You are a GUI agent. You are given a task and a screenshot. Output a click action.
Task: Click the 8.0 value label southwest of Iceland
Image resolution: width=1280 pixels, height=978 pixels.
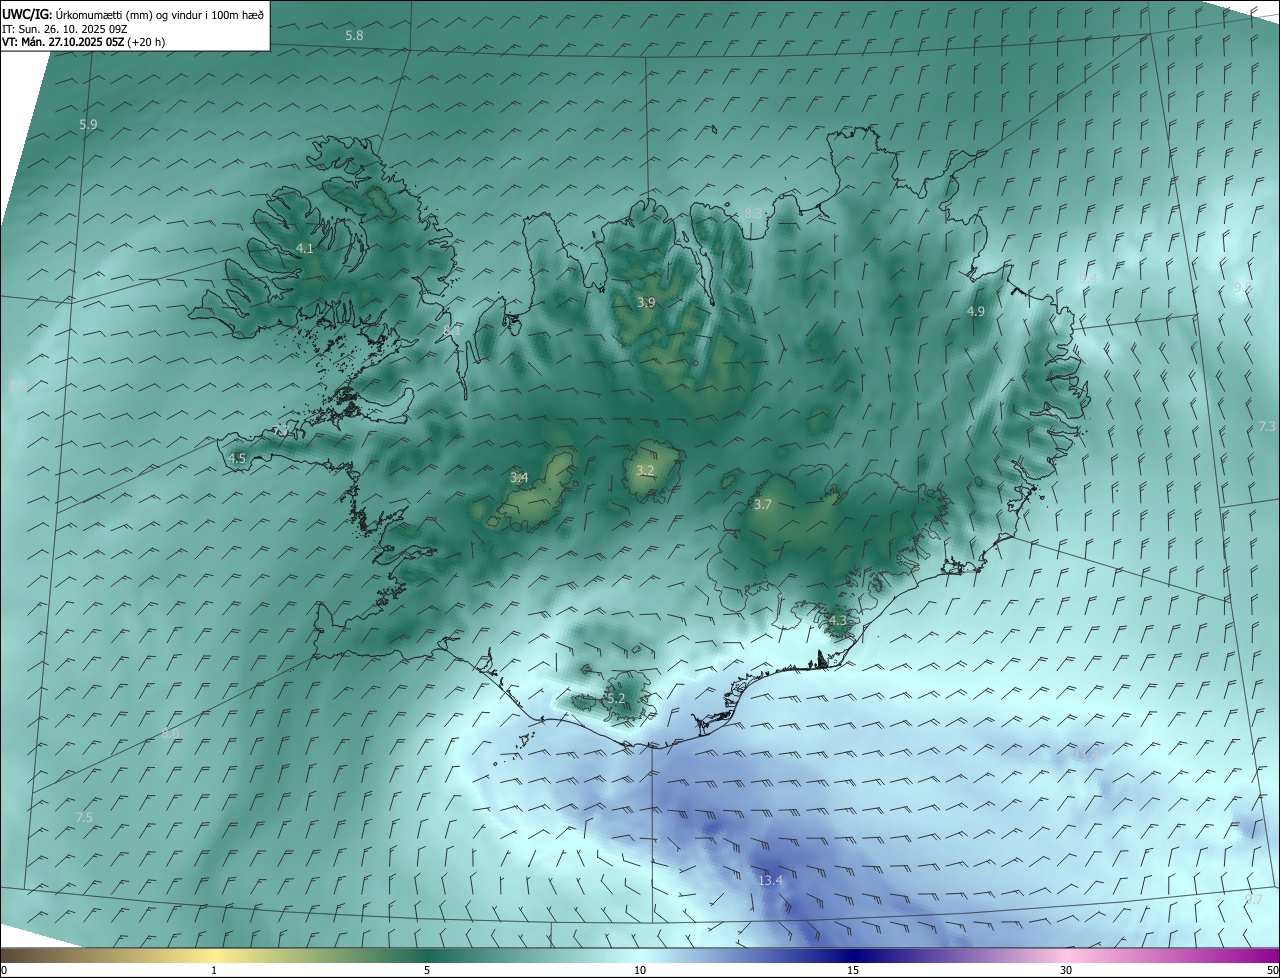170,734
